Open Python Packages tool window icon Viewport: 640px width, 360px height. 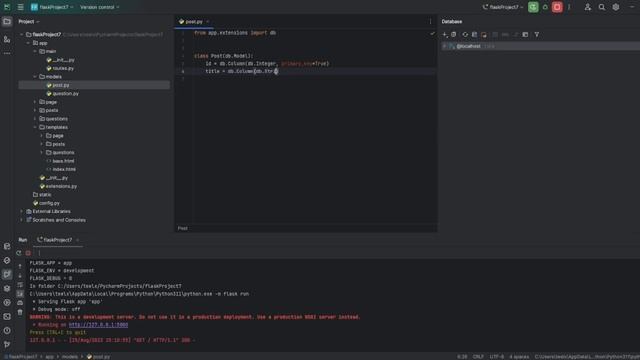point(7,289)
